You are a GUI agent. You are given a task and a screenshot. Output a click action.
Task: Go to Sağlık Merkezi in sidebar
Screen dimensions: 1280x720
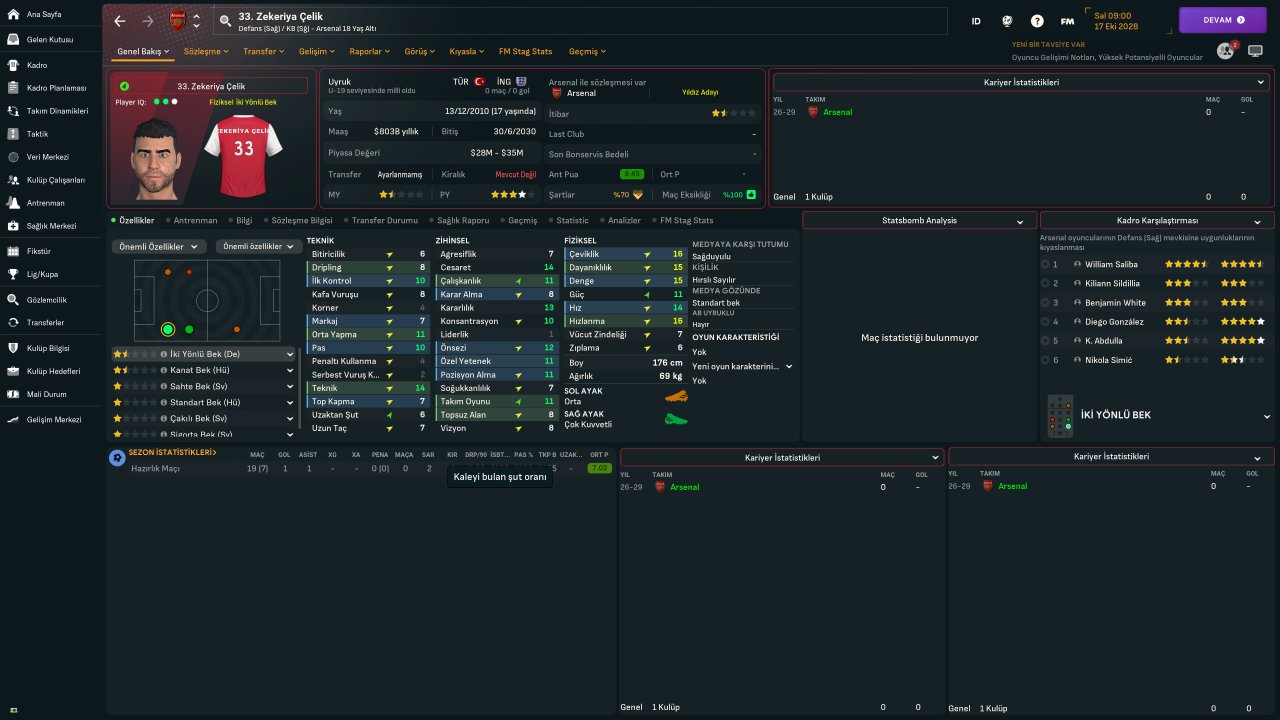tap(52, 226)
